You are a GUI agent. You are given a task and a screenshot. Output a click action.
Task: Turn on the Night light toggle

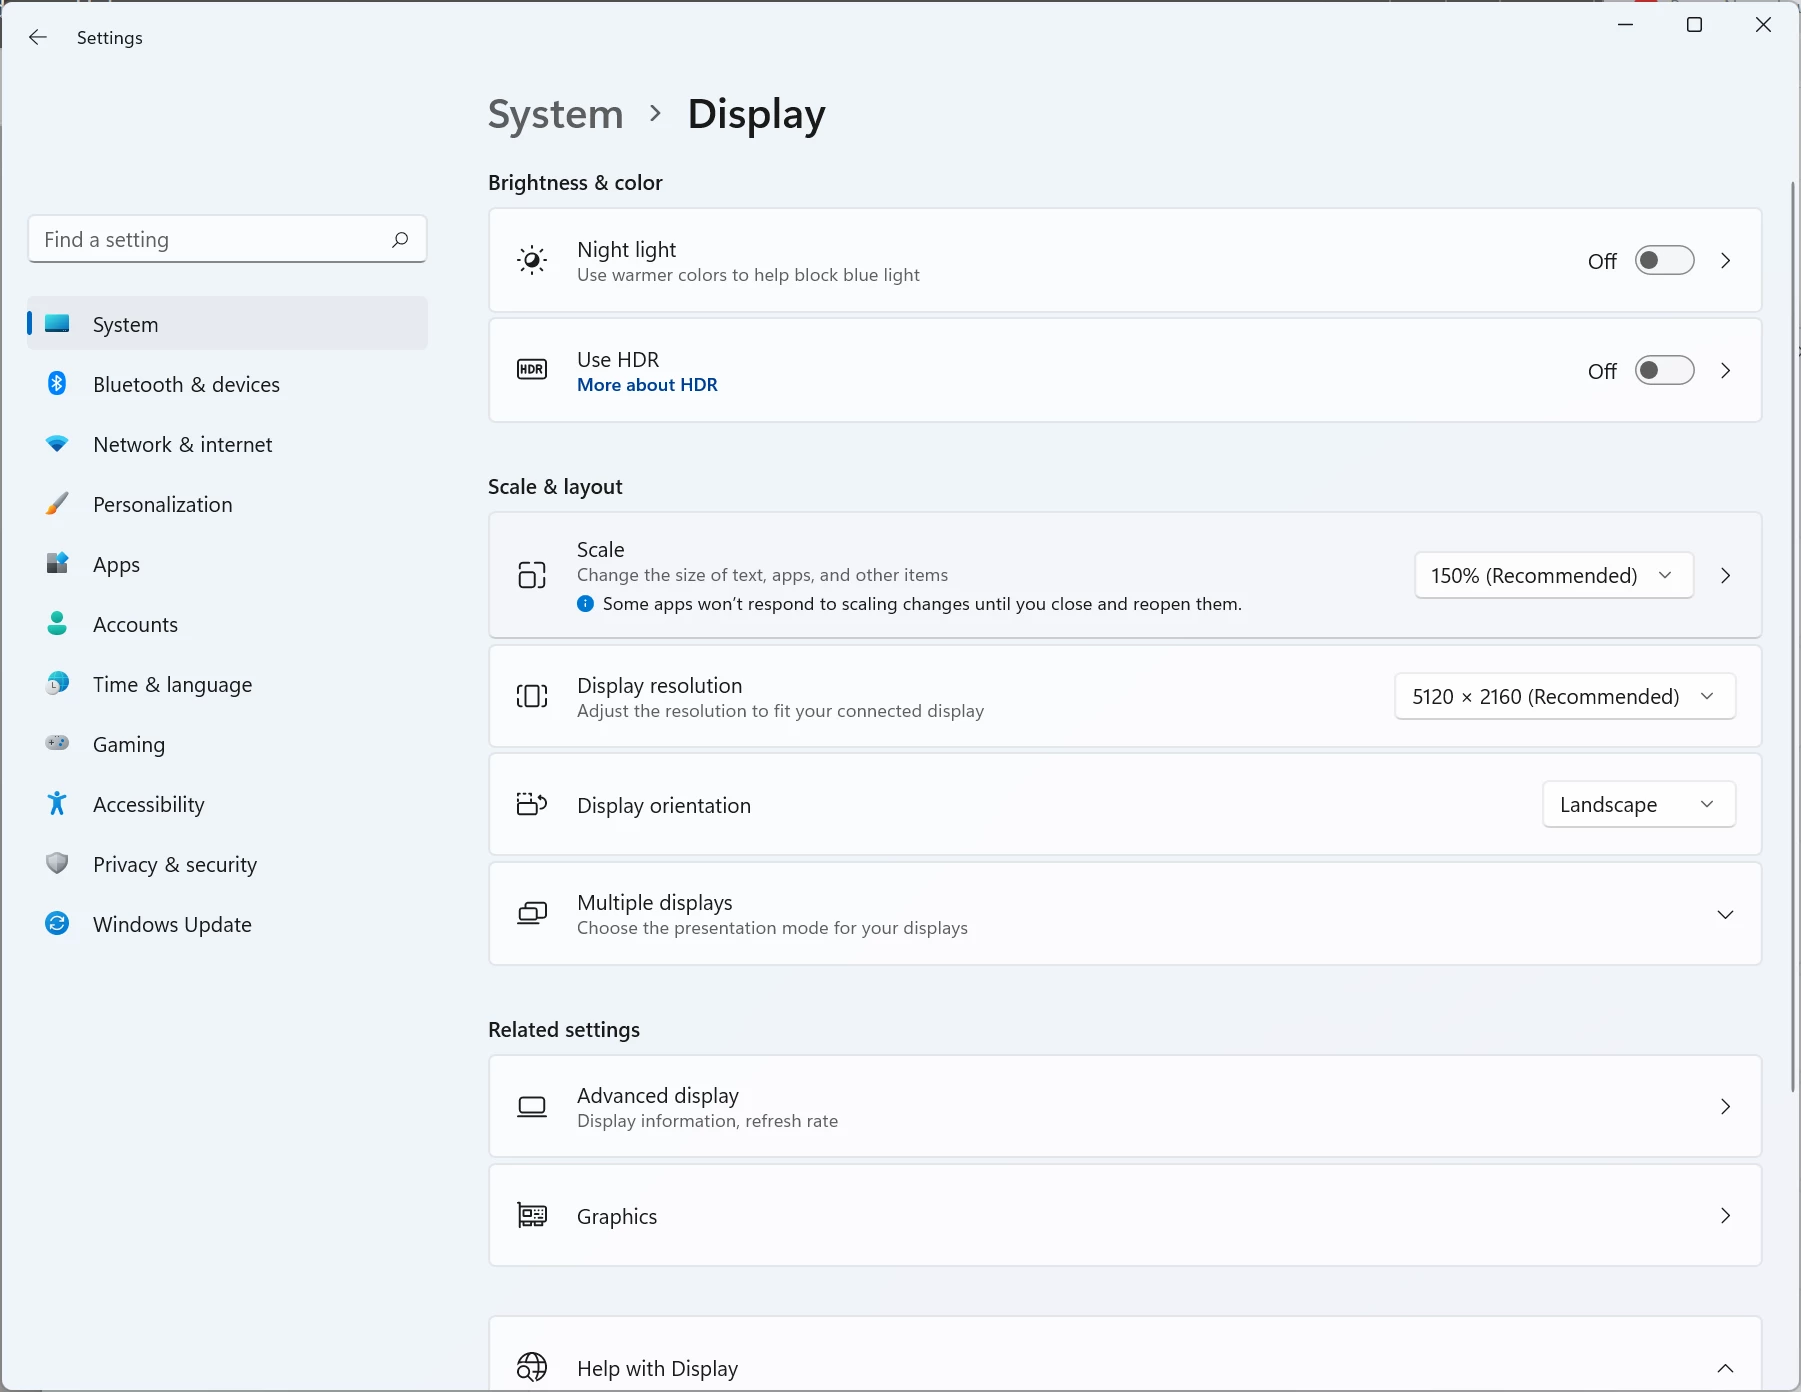click(x=1664, y=261)
